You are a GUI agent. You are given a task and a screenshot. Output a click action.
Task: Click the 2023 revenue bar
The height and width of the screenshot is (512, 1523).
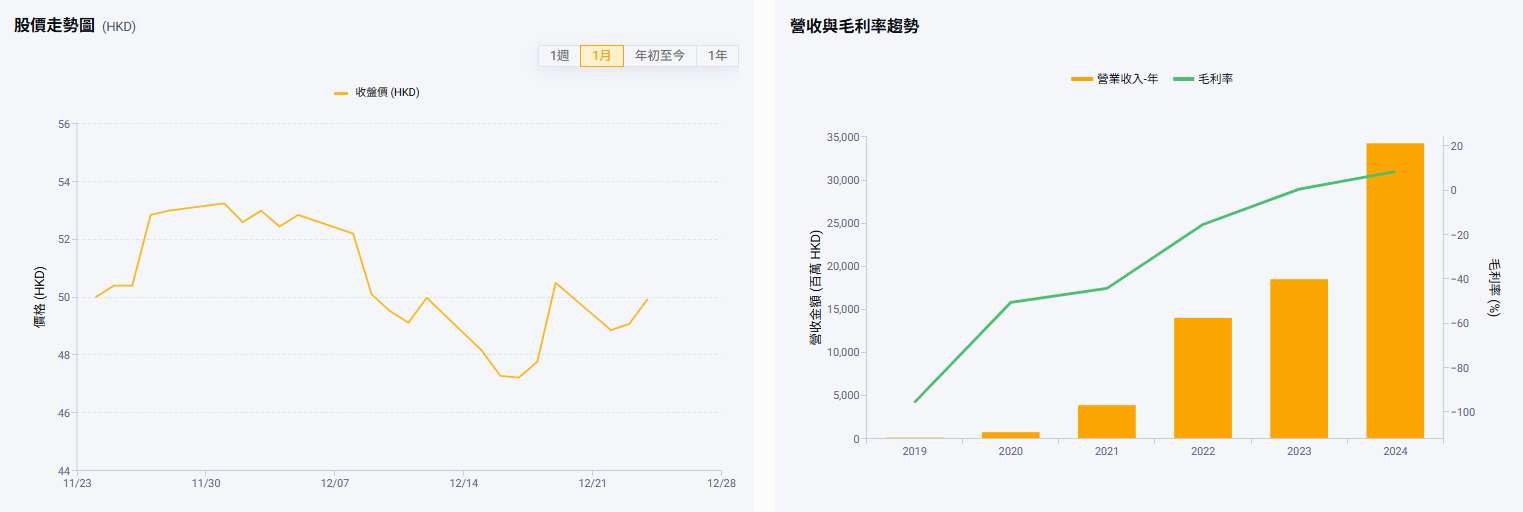[1299, 358]
